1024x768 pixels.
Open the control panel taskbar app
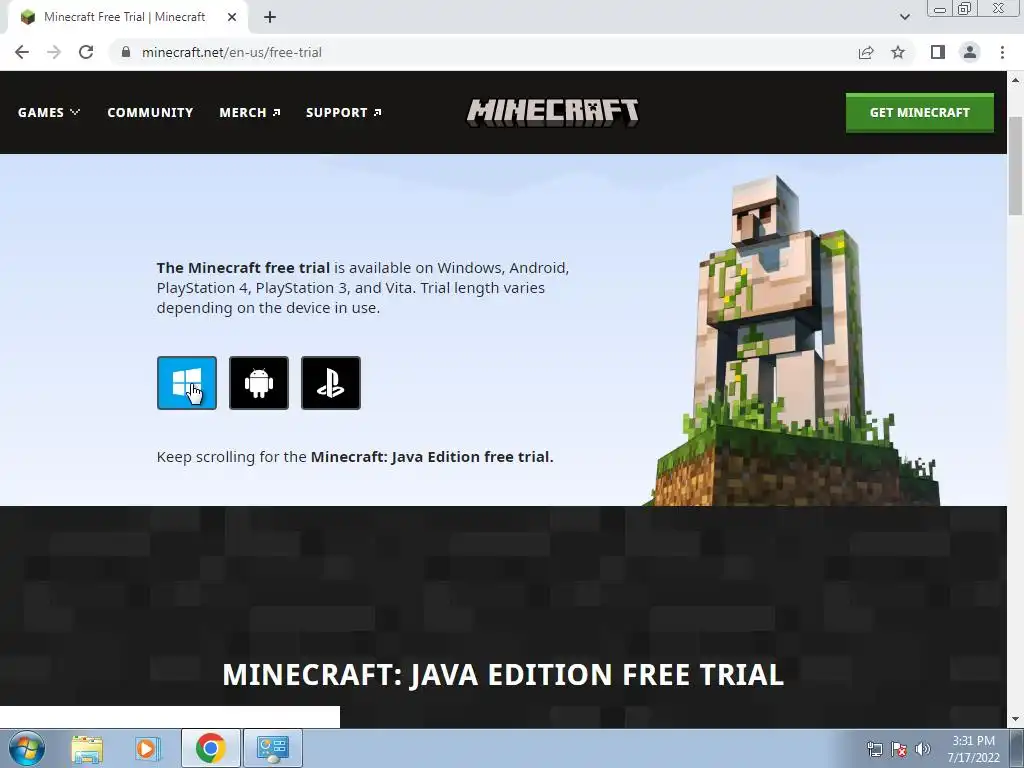coord(272,748)
